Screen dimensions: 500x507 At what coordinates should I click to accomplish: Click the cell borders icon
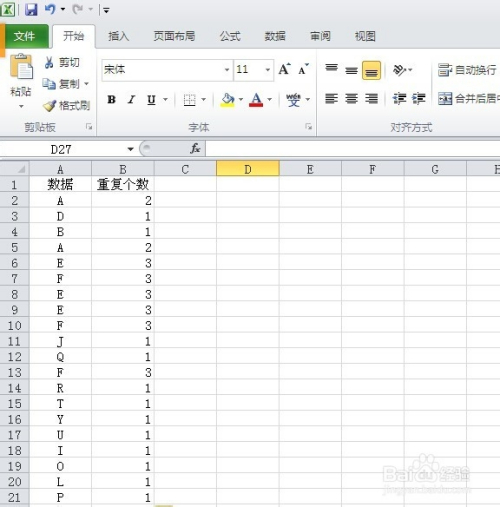point(189,99)
